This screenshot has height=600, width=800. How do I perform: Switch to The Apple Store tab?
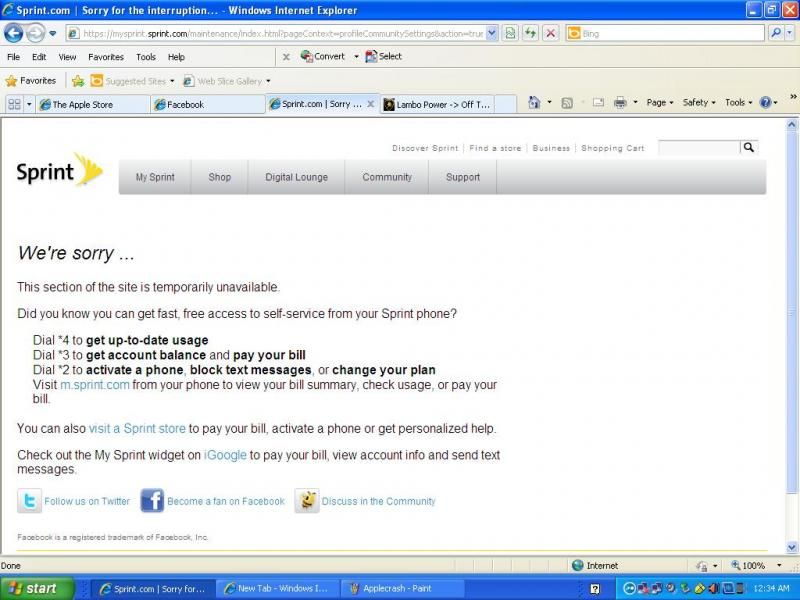coord(92,104)
